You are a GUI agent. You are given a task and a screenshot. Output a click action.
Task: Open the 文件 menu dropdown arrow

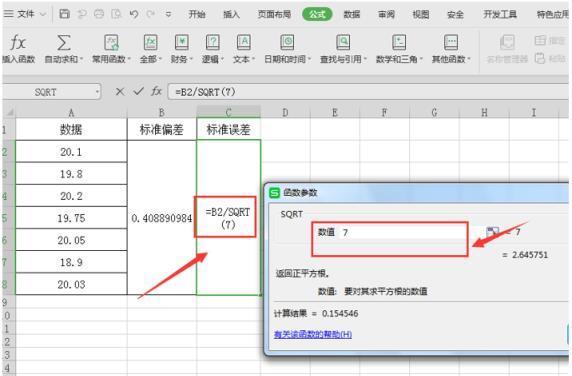tap(43, 14)
